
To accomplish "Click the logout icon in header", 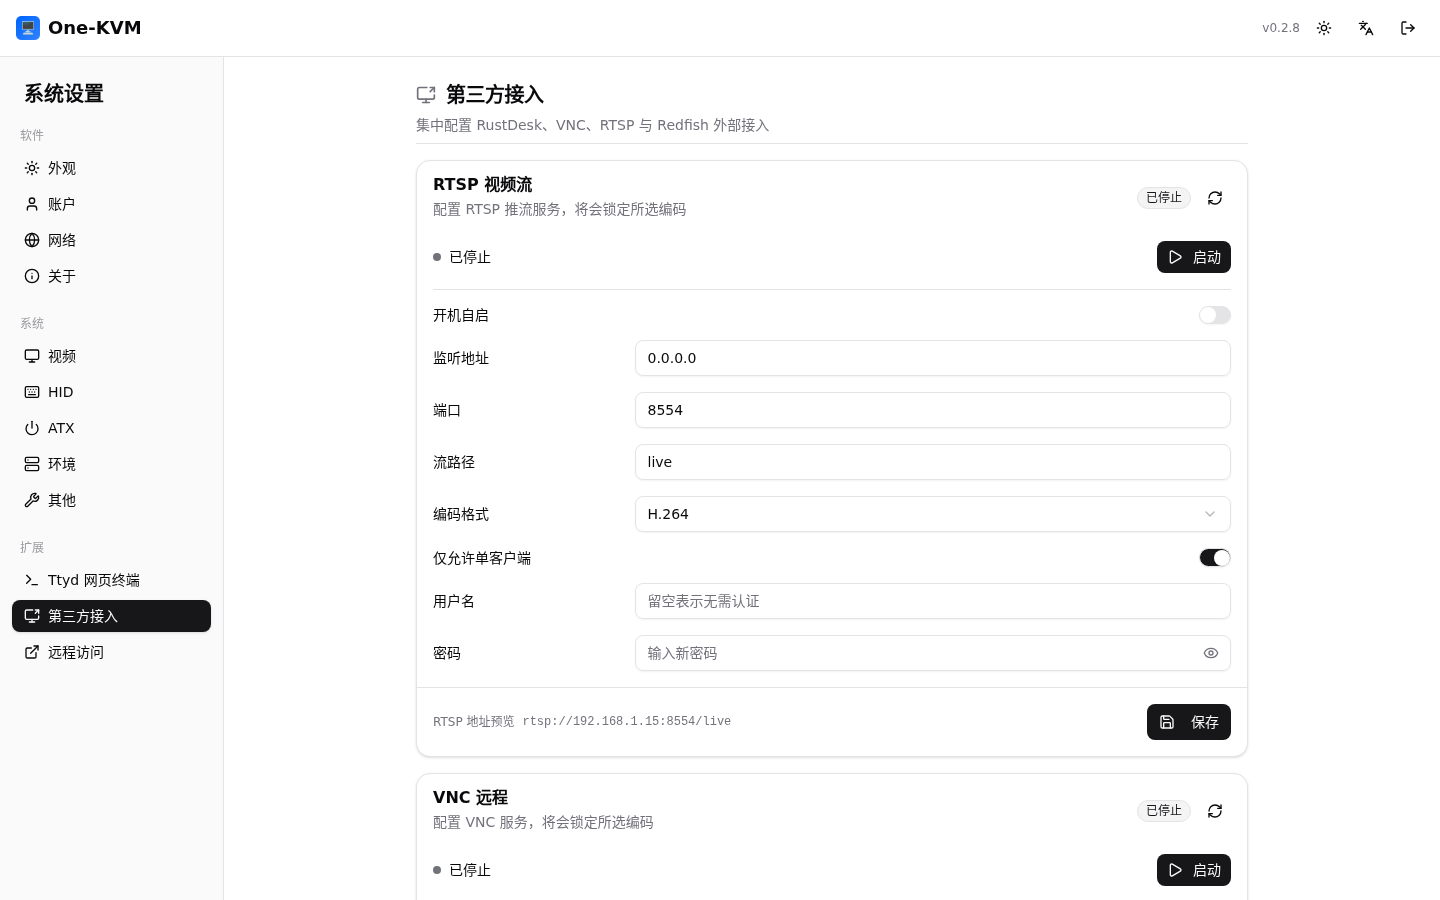I will point(1408,28).
